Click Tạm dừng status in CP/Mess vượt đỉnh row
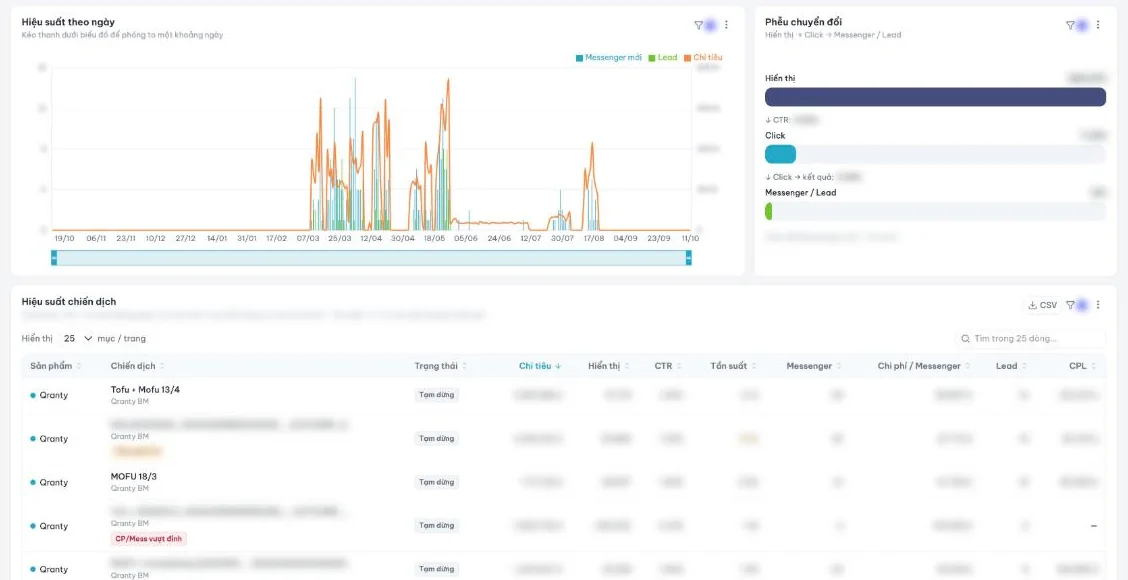The width and height of the screenshot is (1128, 580). 437,525
